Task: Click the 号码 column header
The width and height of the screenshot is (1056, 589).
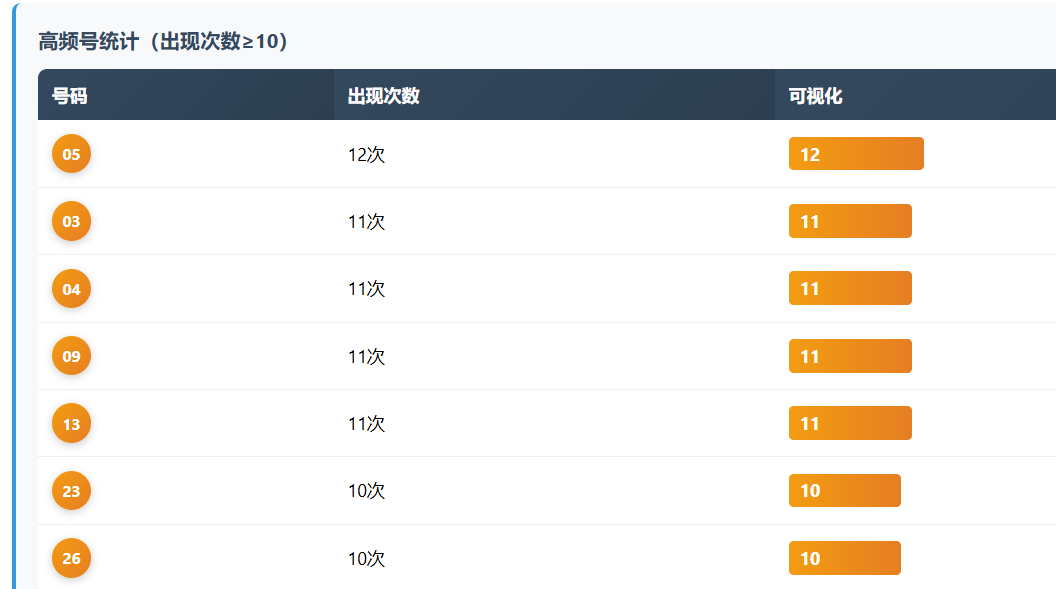Action: coord(70,96)
